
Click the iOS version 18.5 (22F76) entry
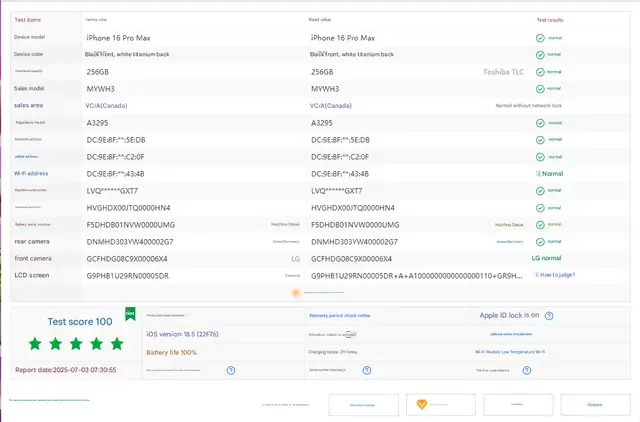[x=182, y=334]
